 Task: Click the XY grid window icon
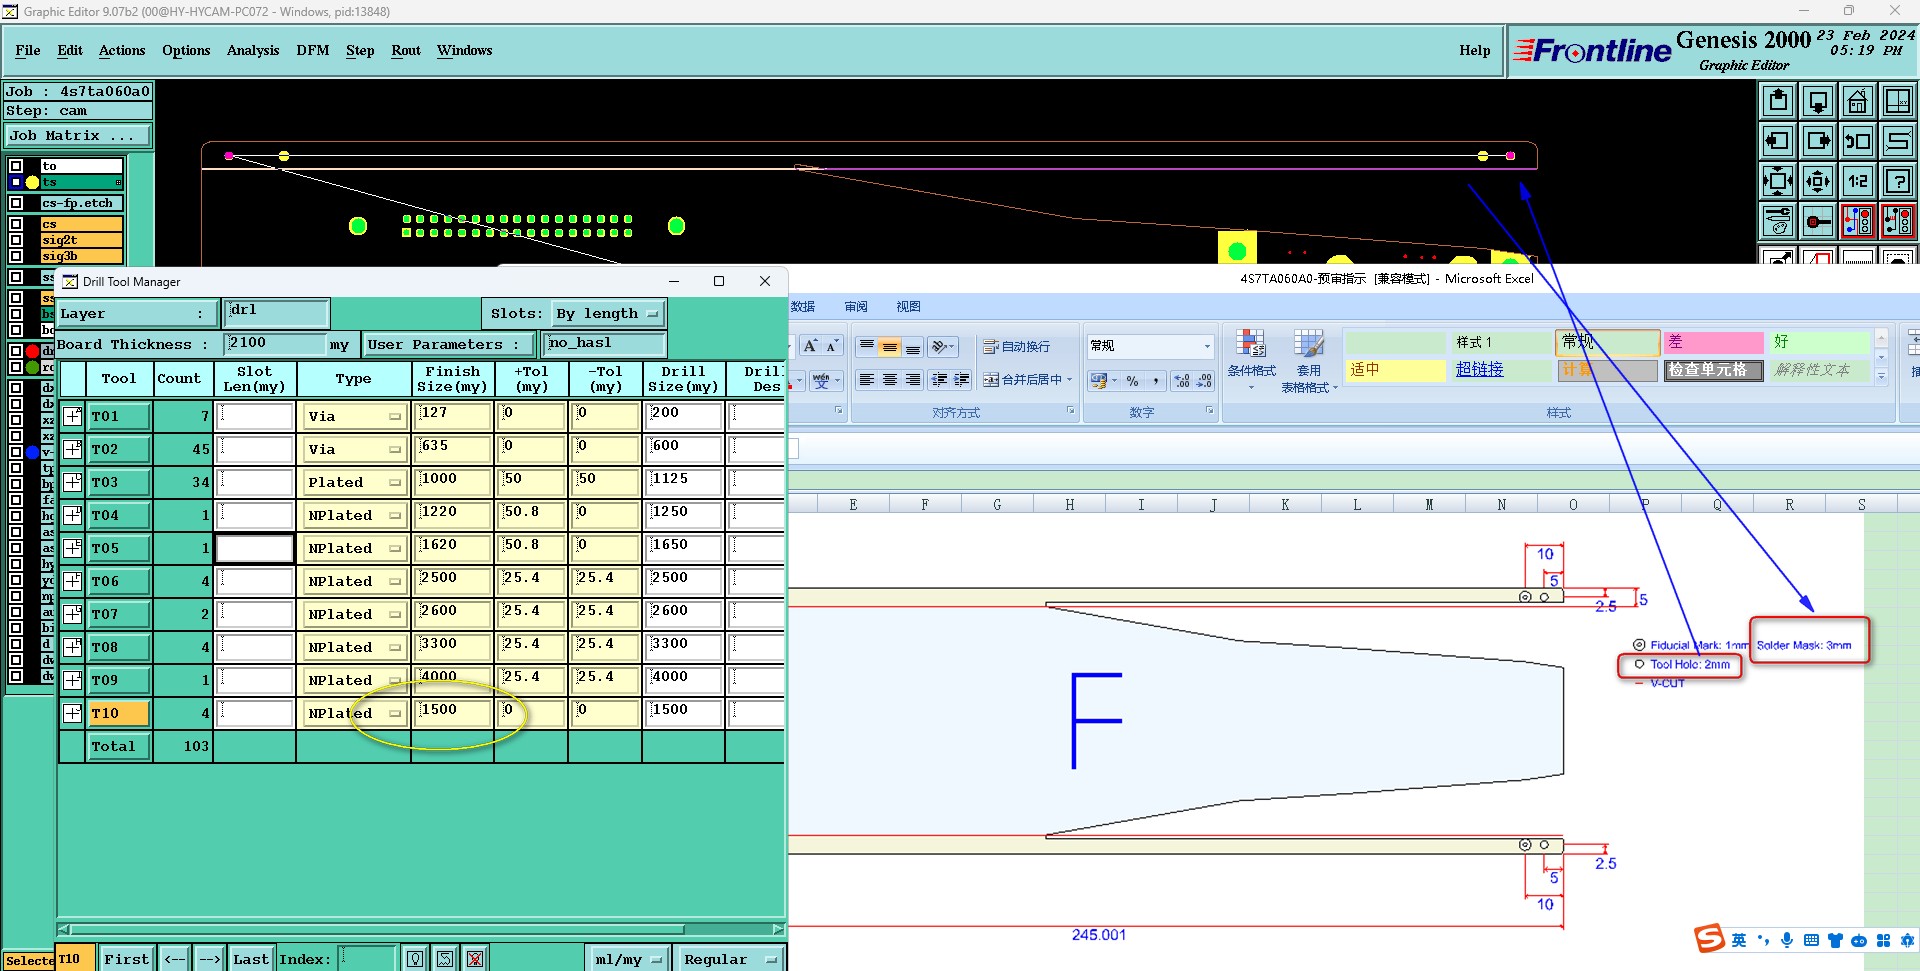[1897, 101]
